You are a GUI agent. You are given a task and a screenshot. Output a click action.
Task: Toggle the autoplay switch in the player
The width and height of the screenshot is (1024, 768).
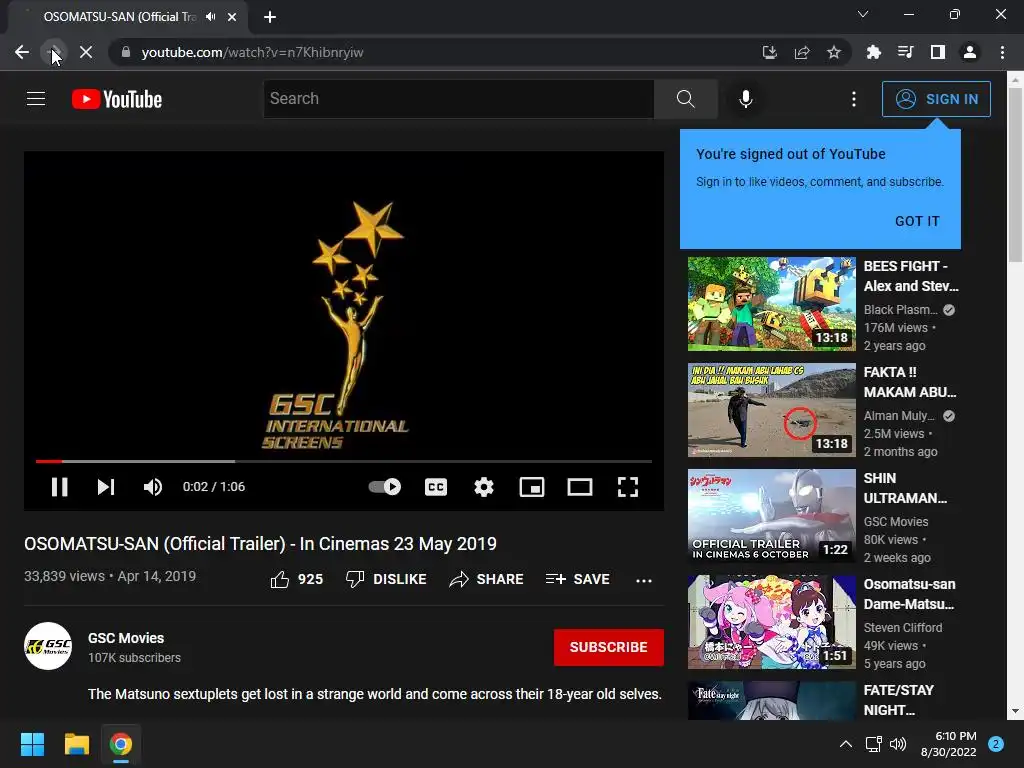pyautogui.click(x=385, y=487)
